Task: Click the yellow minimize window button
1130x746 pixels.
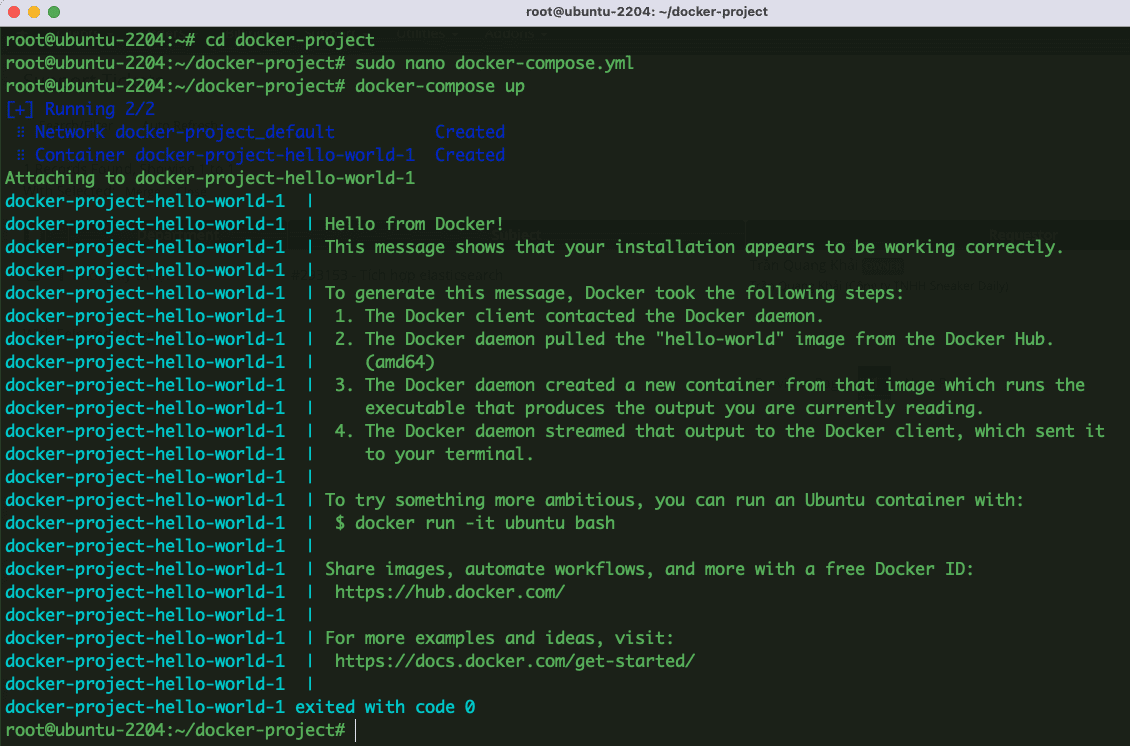Action: 33,12
